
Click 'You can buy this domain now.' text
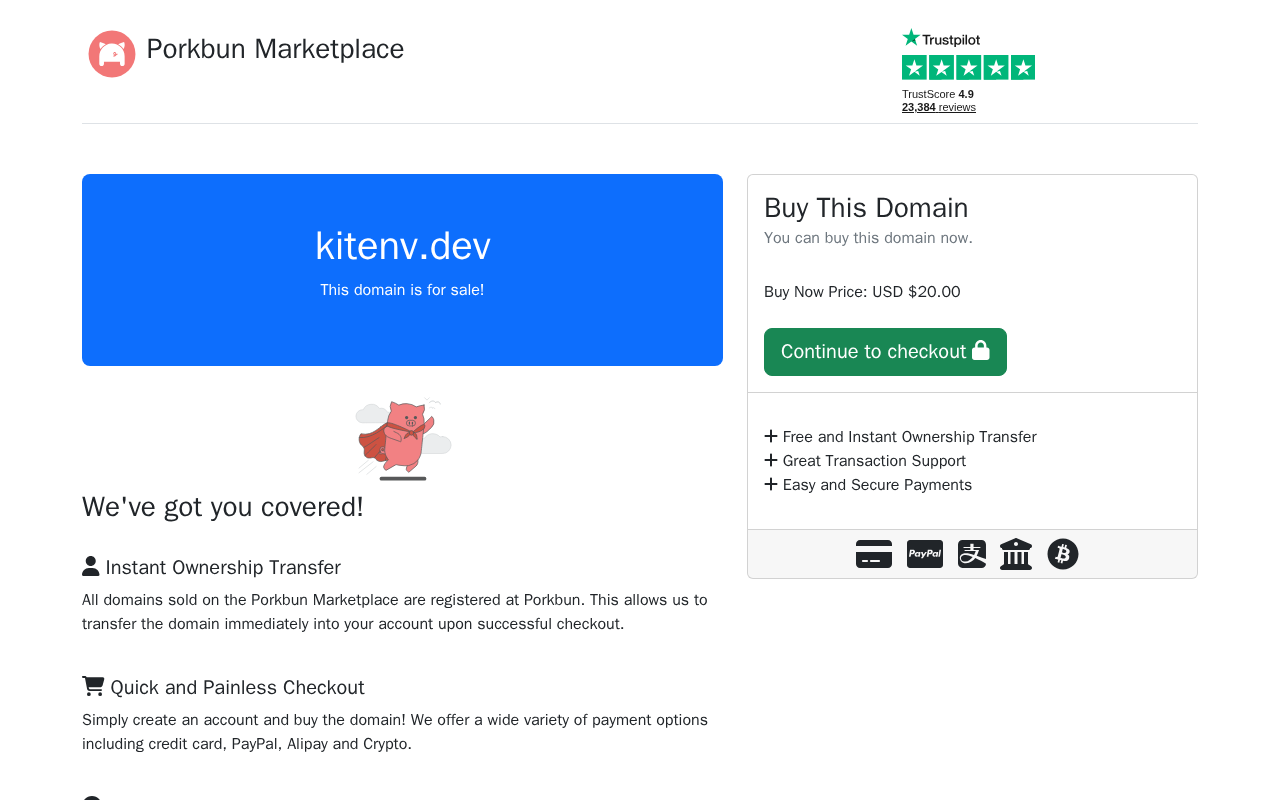click(x=868, y=238)
